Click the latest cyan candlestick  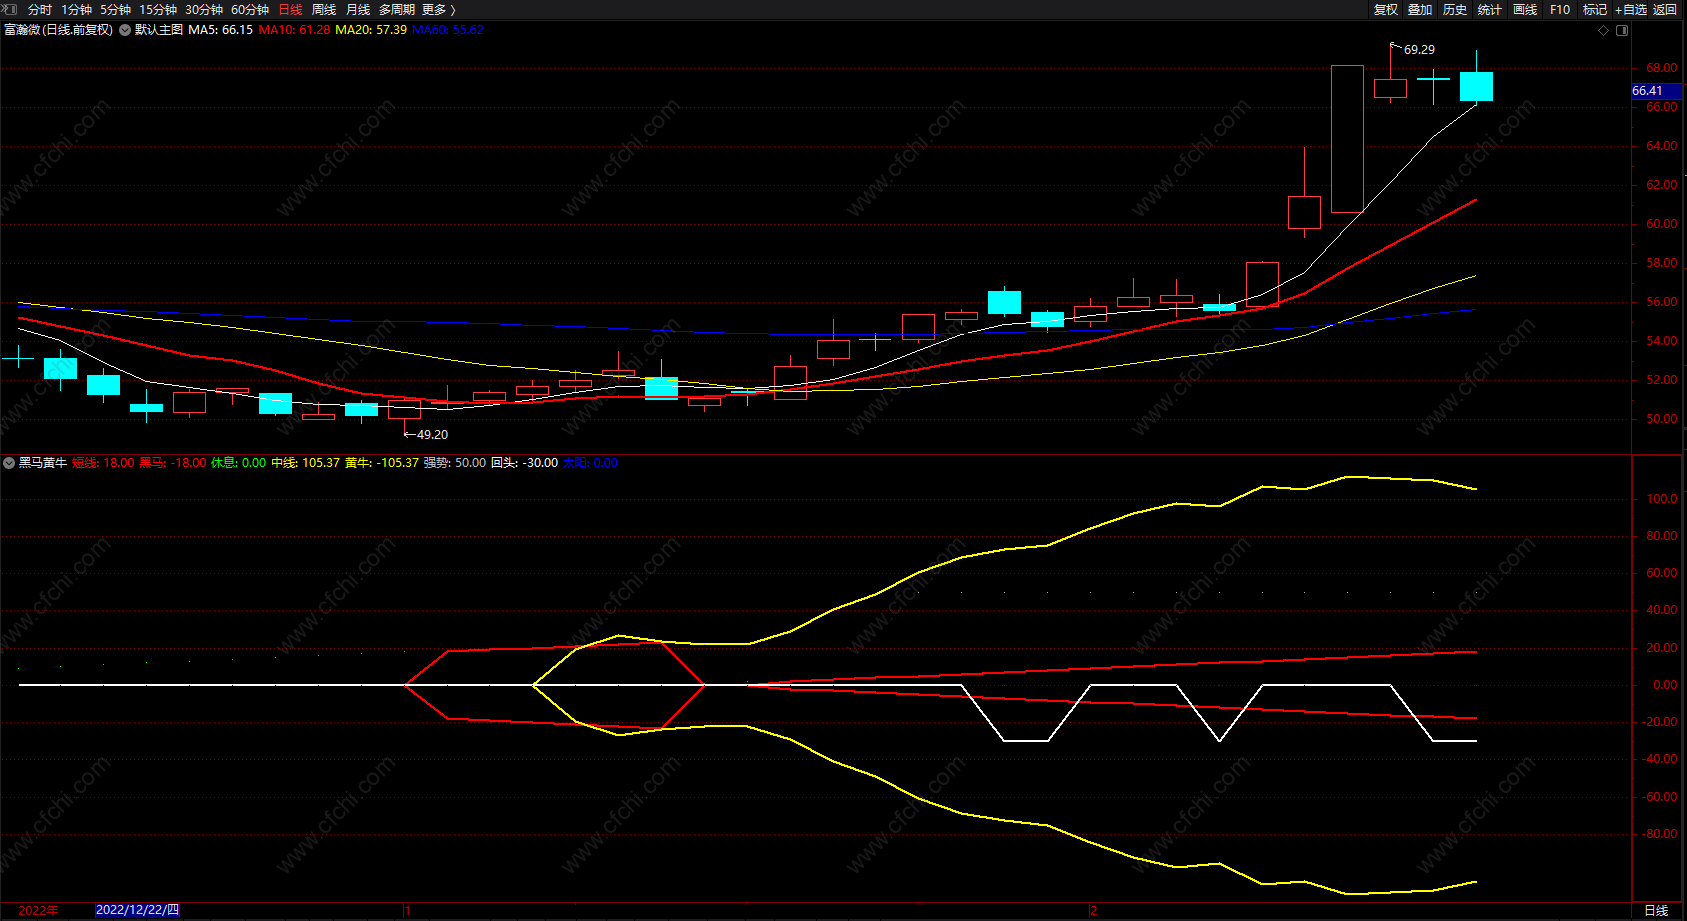1476,86
